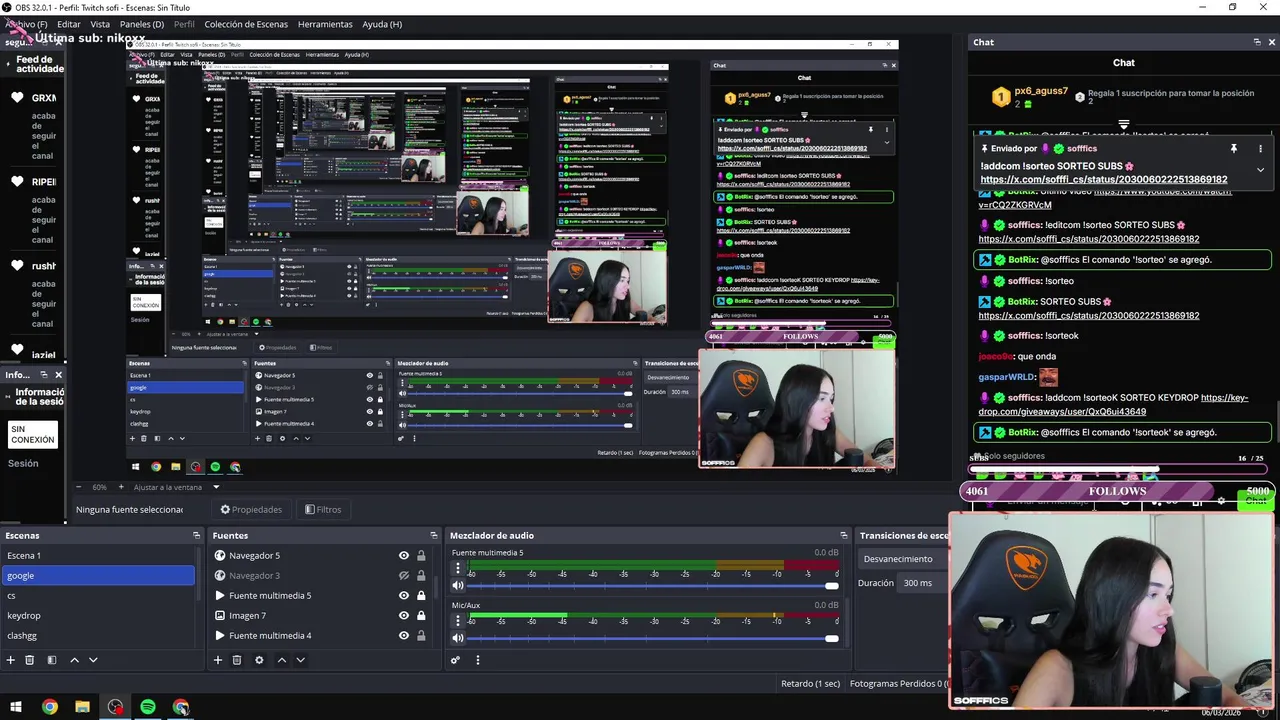Open Mic/Aux mixer options dots
1280x720 pixels.
458,620
